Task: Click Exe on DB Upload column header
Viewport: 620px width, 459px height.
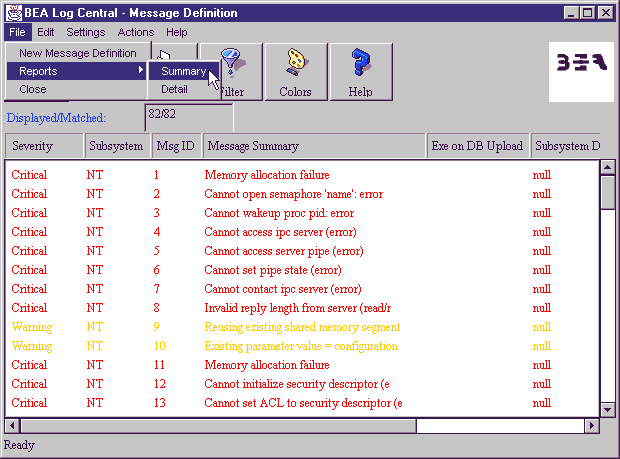Action: tap(478, 146)
